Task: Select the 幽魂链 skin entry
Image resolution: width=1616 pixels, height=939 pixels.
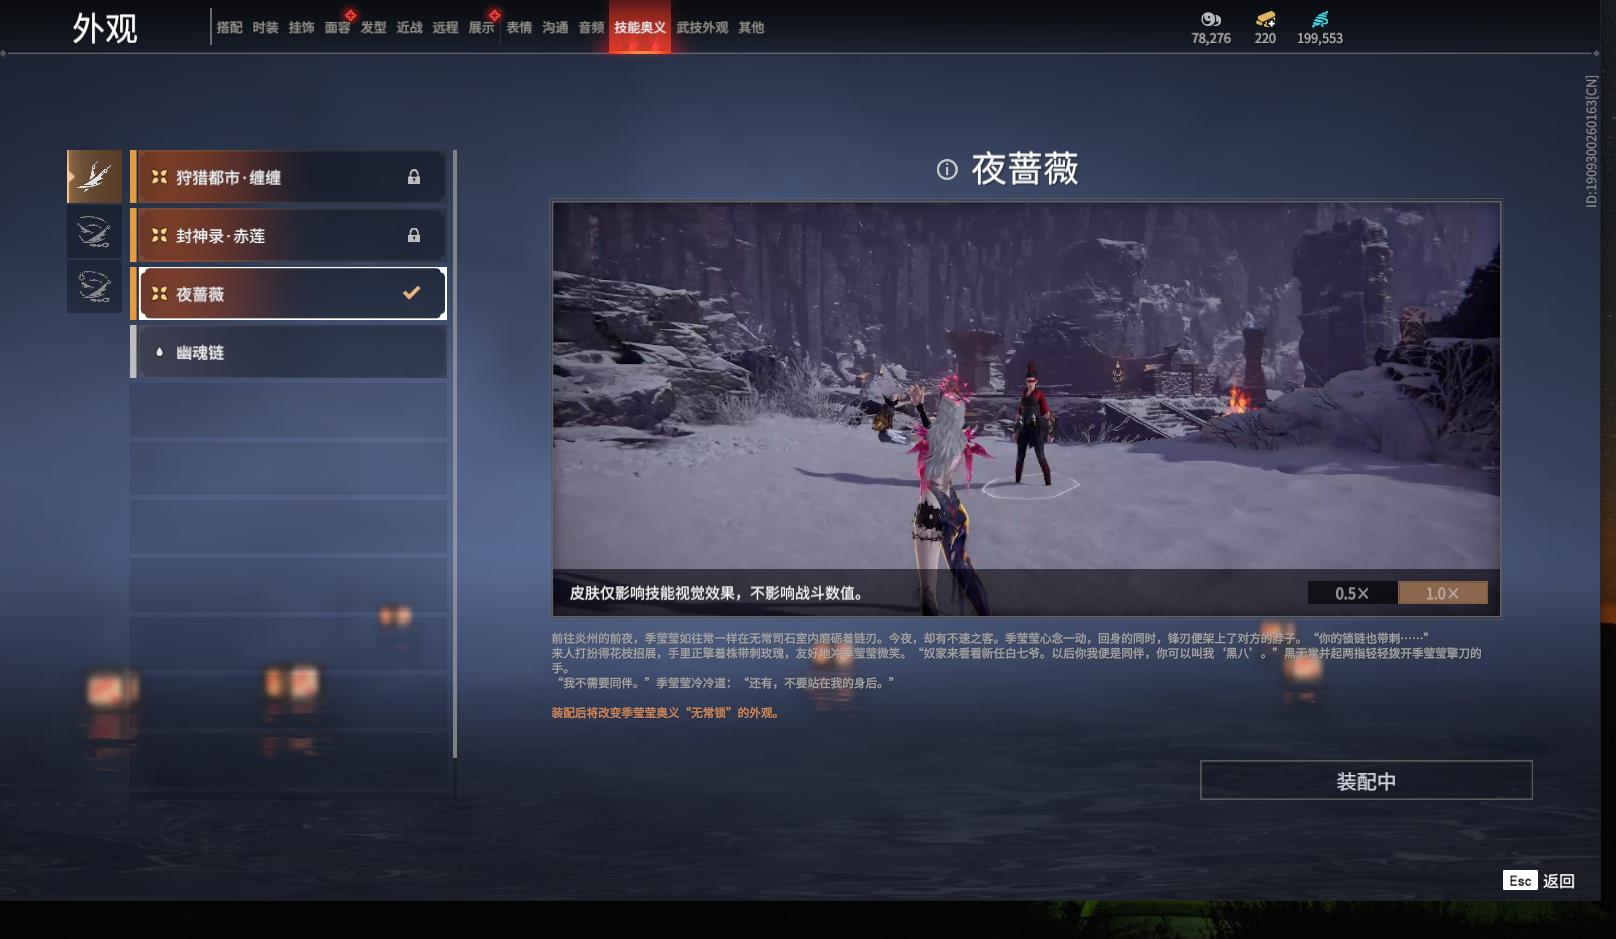Action: [x=290, y=352]
